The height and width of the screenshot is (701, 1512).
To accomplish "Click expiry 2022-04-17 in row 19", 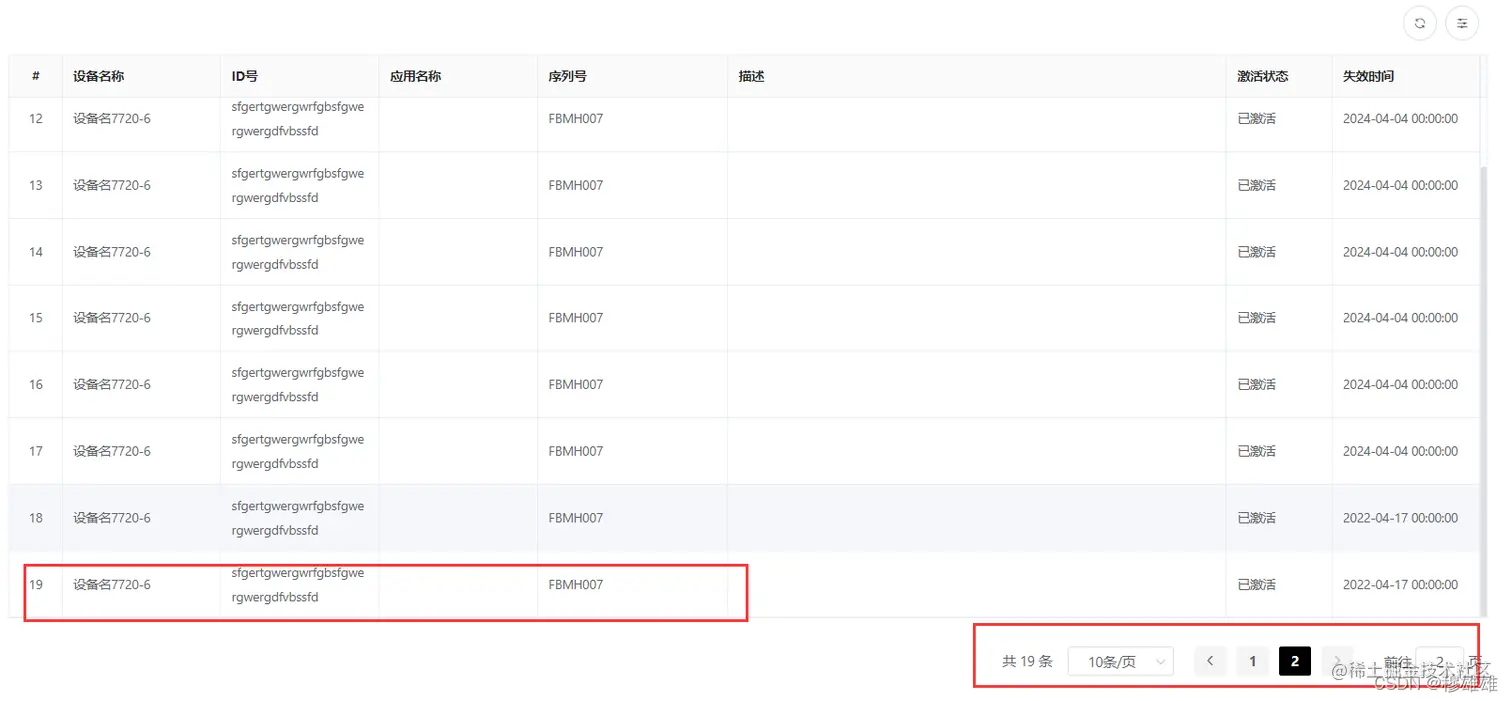I will 1400,584.
